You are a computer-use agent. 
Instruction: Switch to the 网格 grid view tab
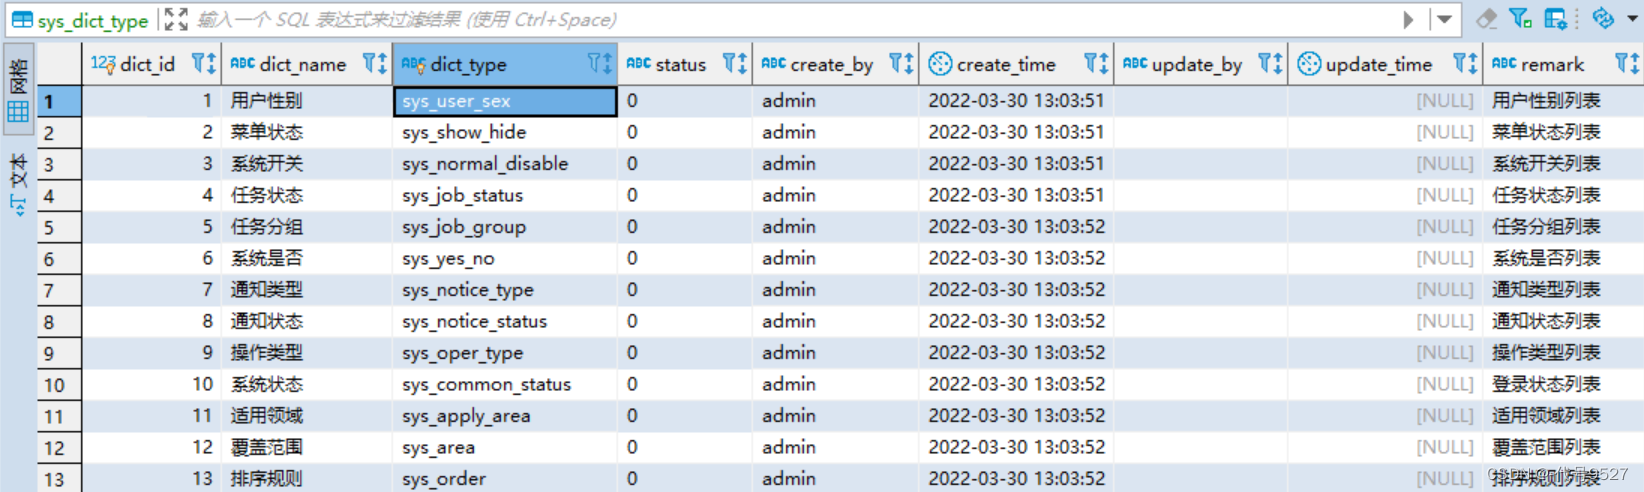click(18, 91)
